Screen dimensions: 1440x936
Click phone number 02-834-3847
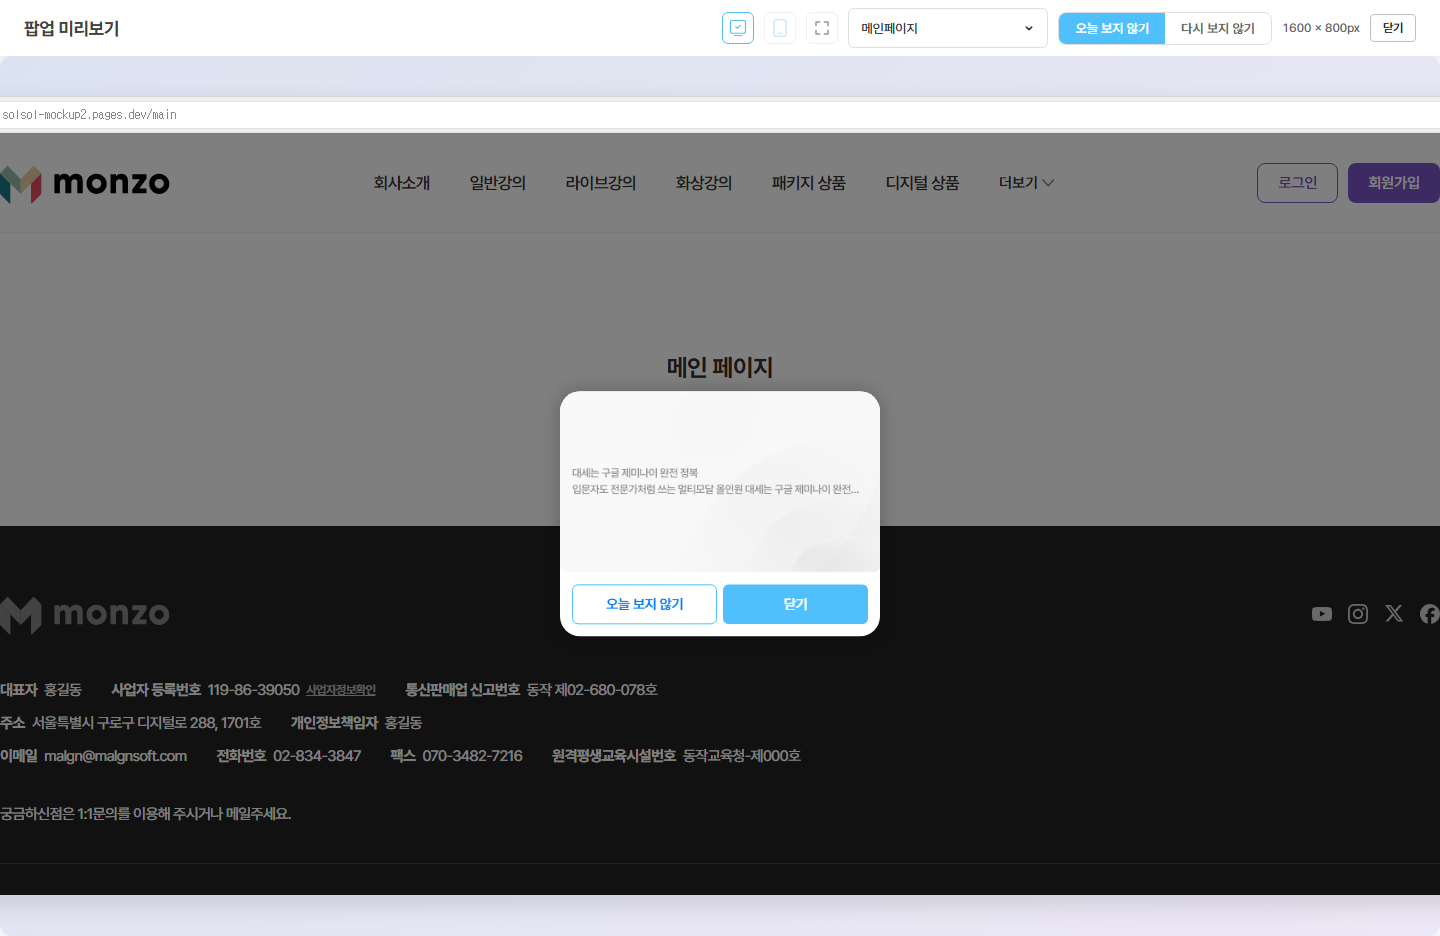click(x=317, y=756)
